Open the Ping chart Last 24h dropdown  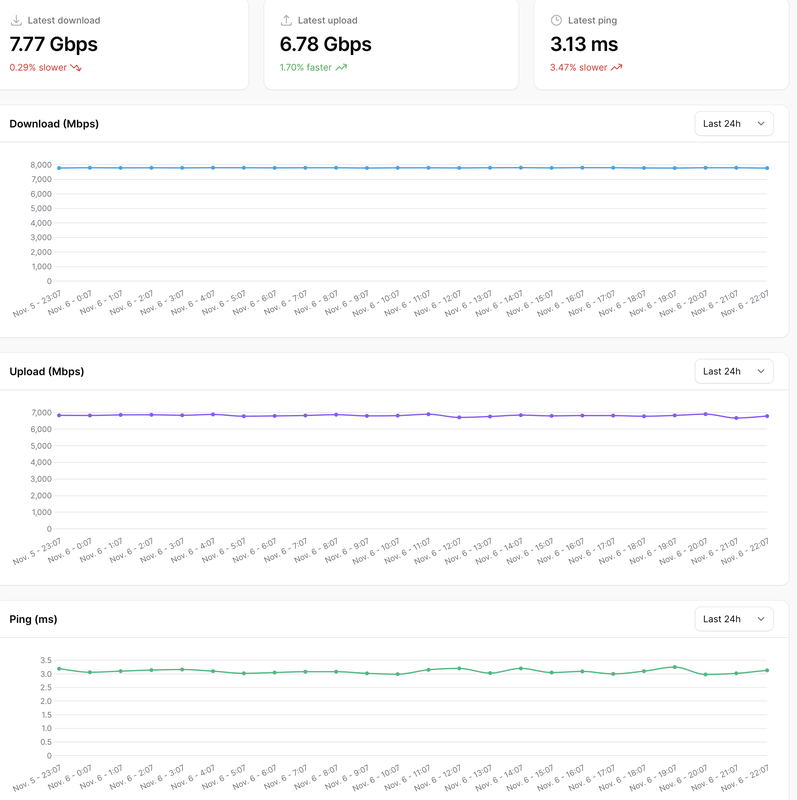click(734, 619)
